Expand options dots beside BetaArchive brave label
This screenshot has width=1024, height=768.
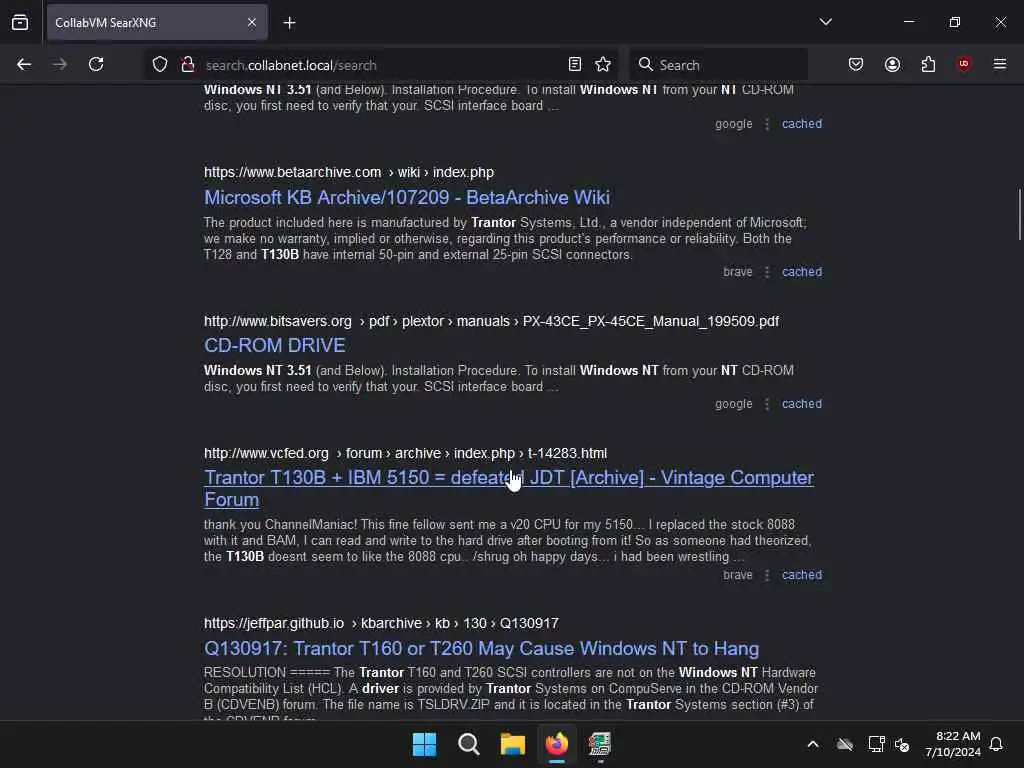(767, 272)
